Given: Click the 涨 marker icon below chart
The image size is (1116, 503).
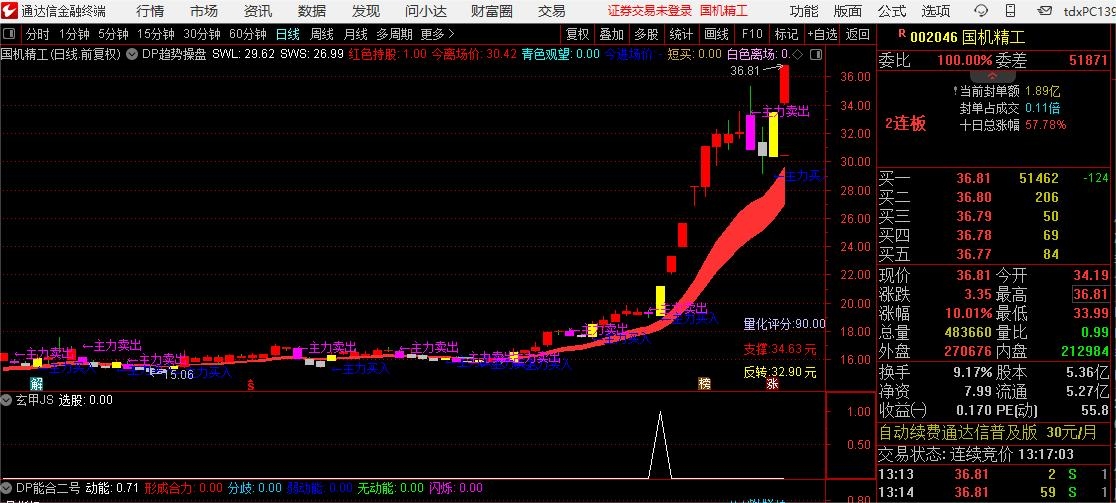Looking at the screenshot, I should [x=772, y=384].
